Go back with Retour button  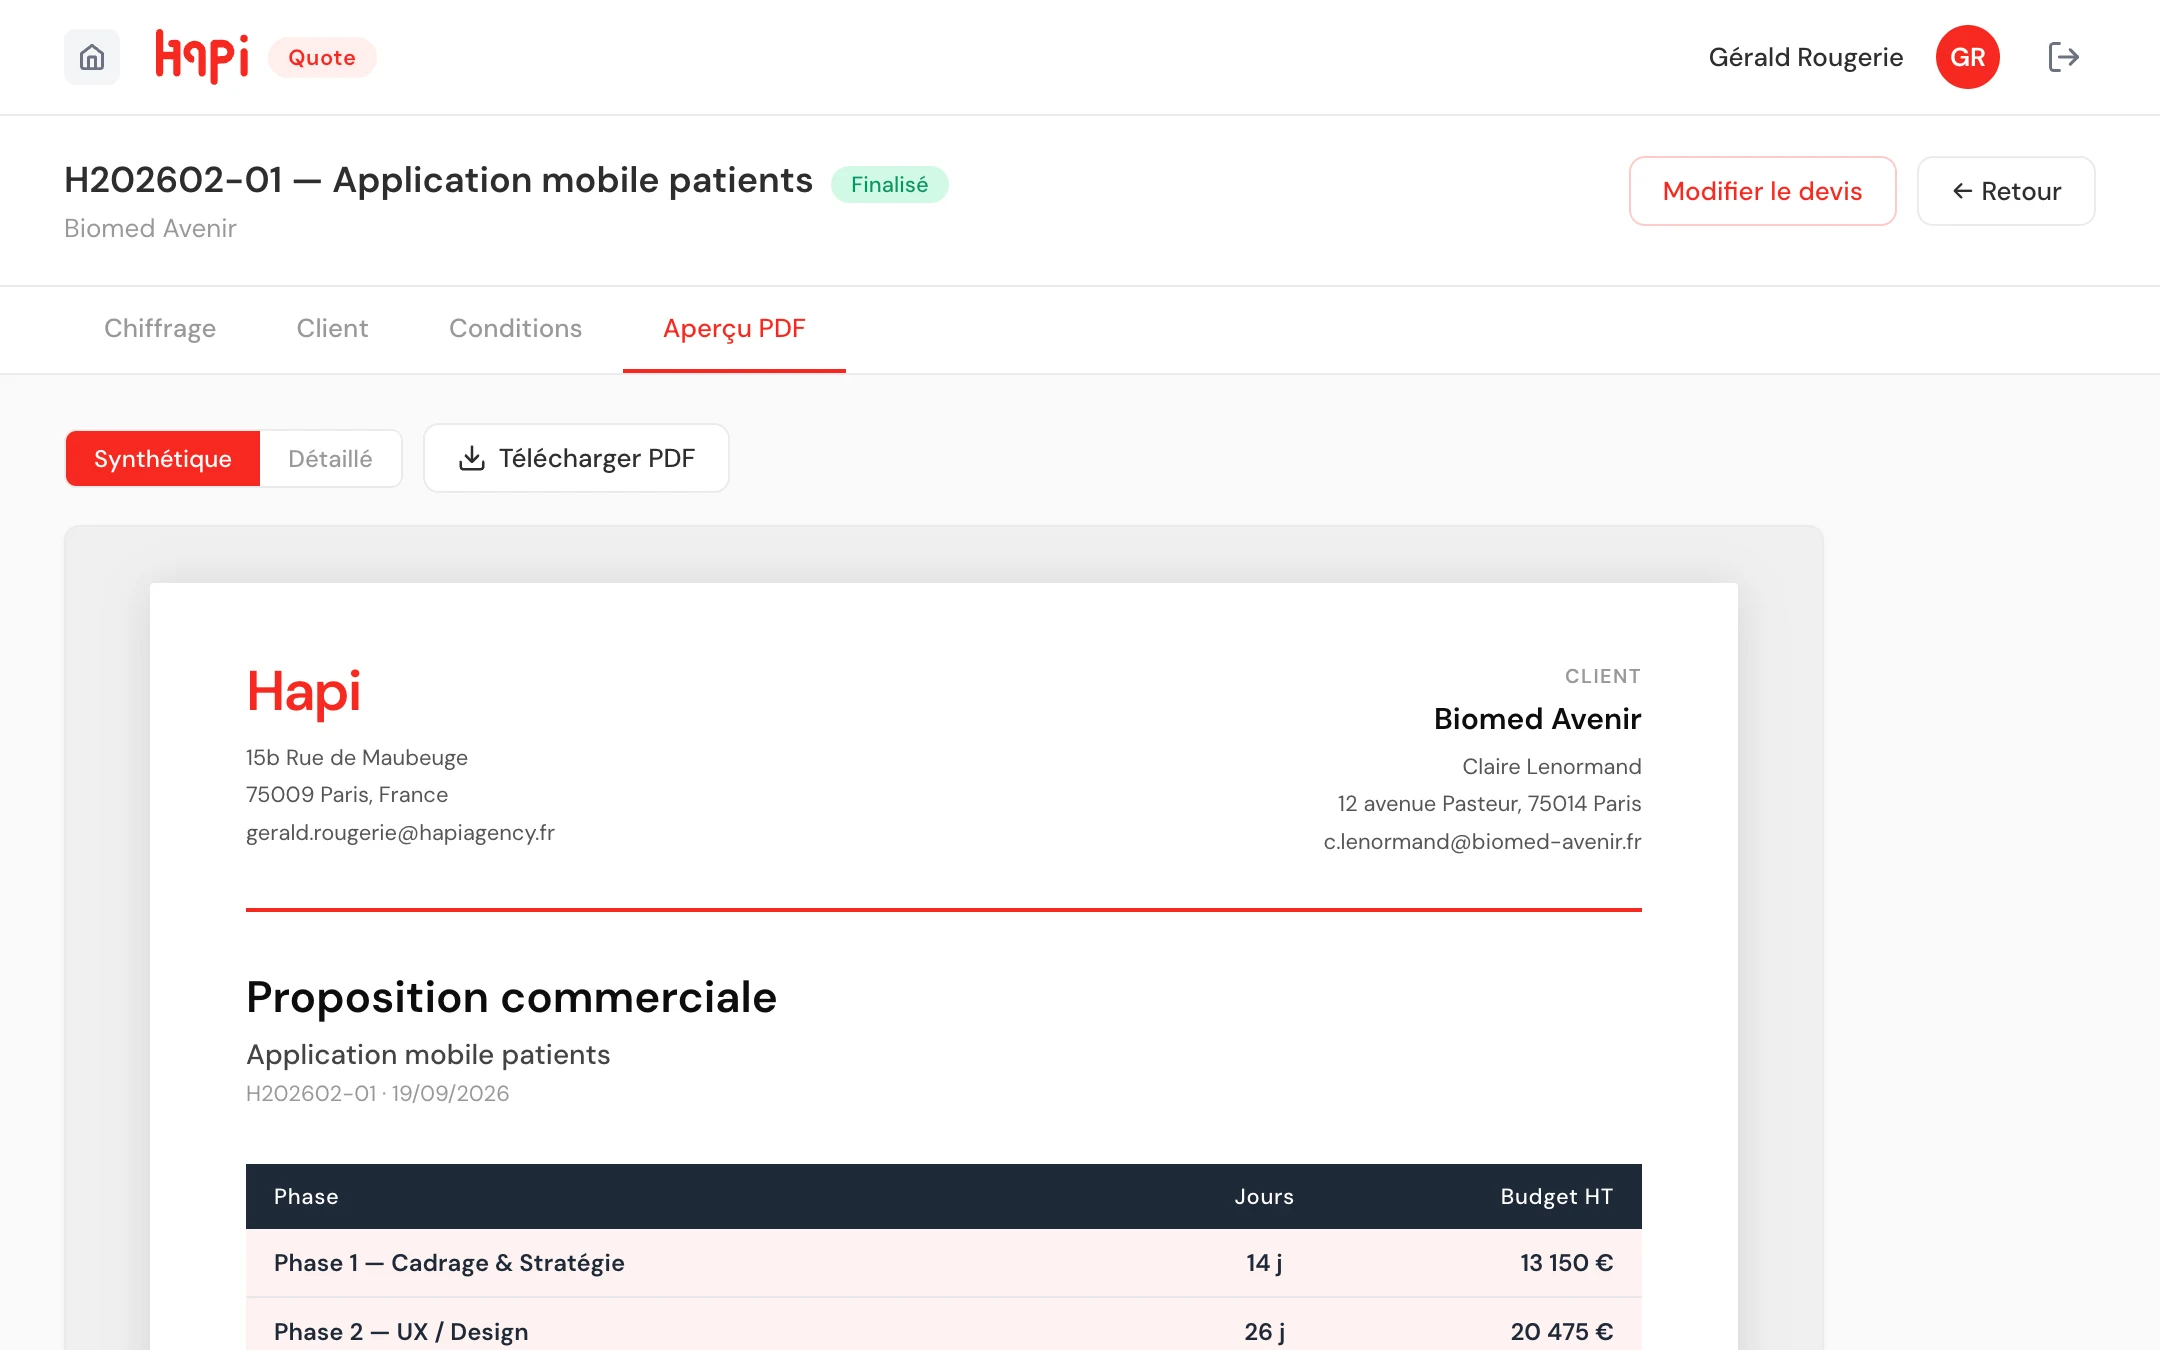(x=2006, y=191)
